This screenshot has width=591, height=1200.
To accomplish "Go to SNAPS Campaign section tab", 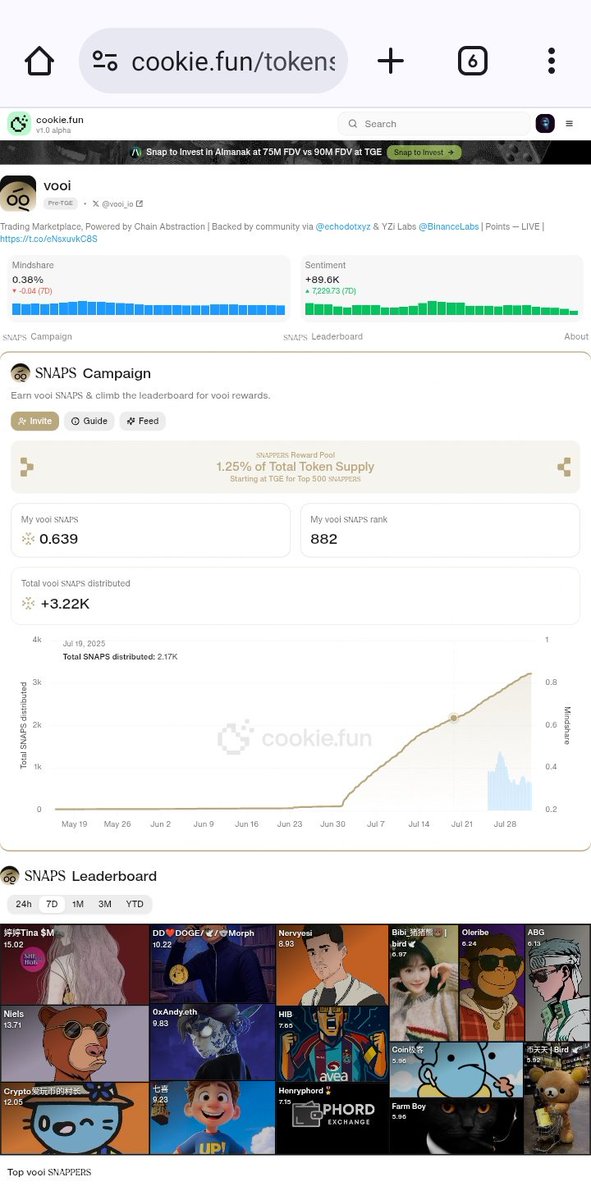I will pos(37,337).
